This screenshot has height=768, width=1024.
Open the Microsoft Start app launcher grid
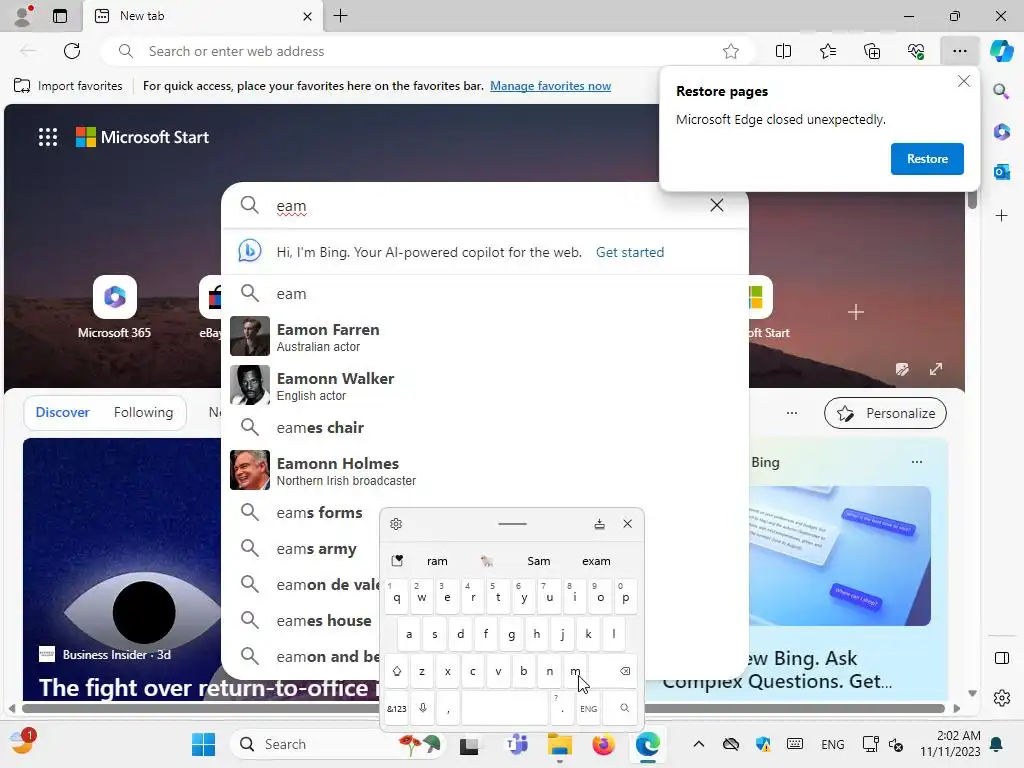pos(48,137)
